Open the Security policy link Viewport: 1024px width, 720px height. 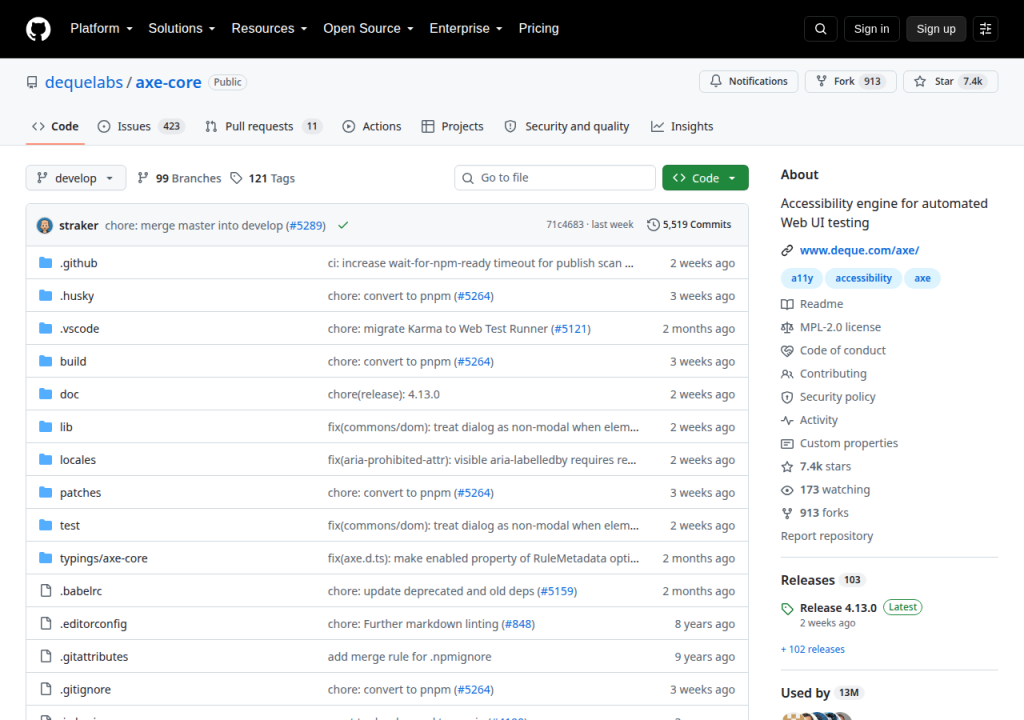tap(828, 397)
